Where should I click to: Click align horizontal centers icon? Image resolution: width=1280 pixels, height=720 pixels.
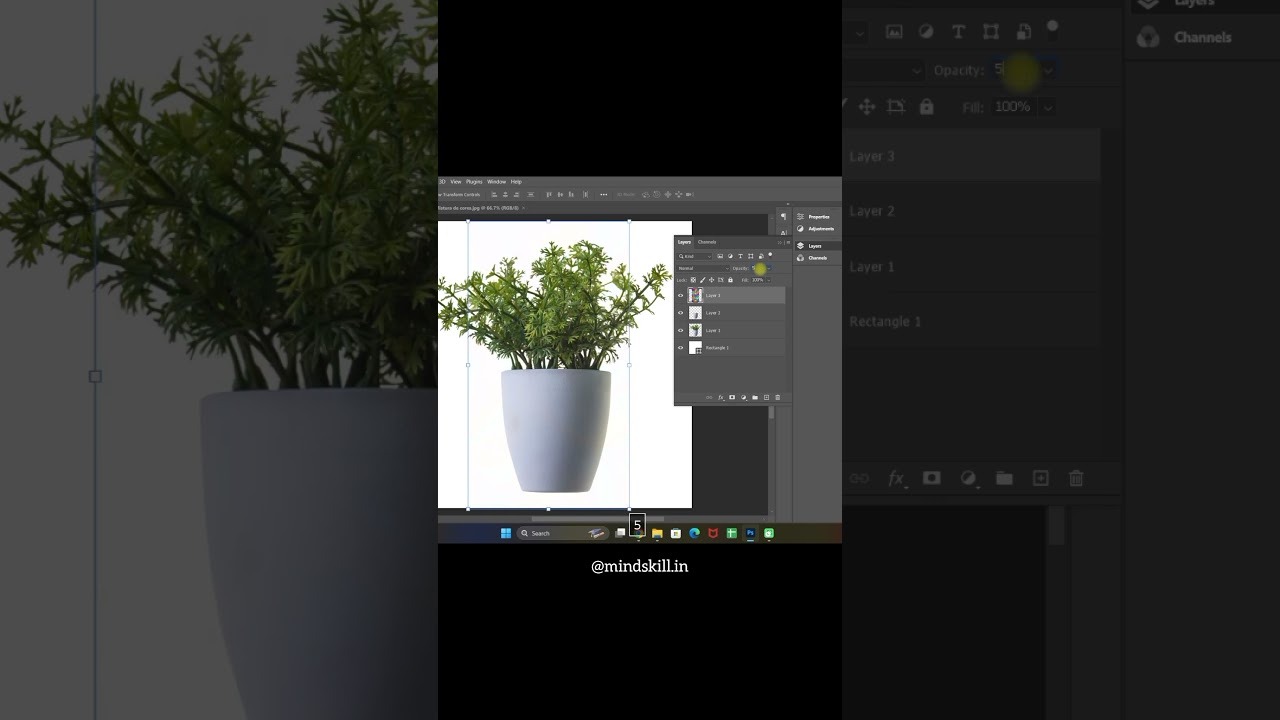pyautogui.click(x=505, y=194)
